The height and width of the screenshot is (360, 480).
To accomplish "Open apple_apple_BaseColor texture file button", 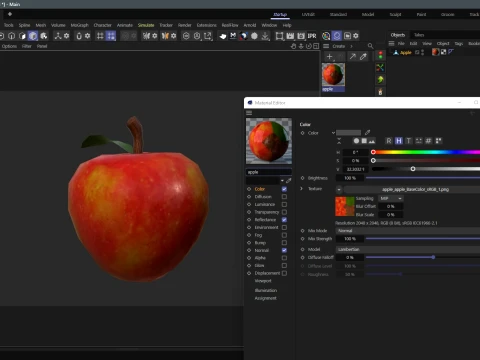I will (x=412, y=189).
